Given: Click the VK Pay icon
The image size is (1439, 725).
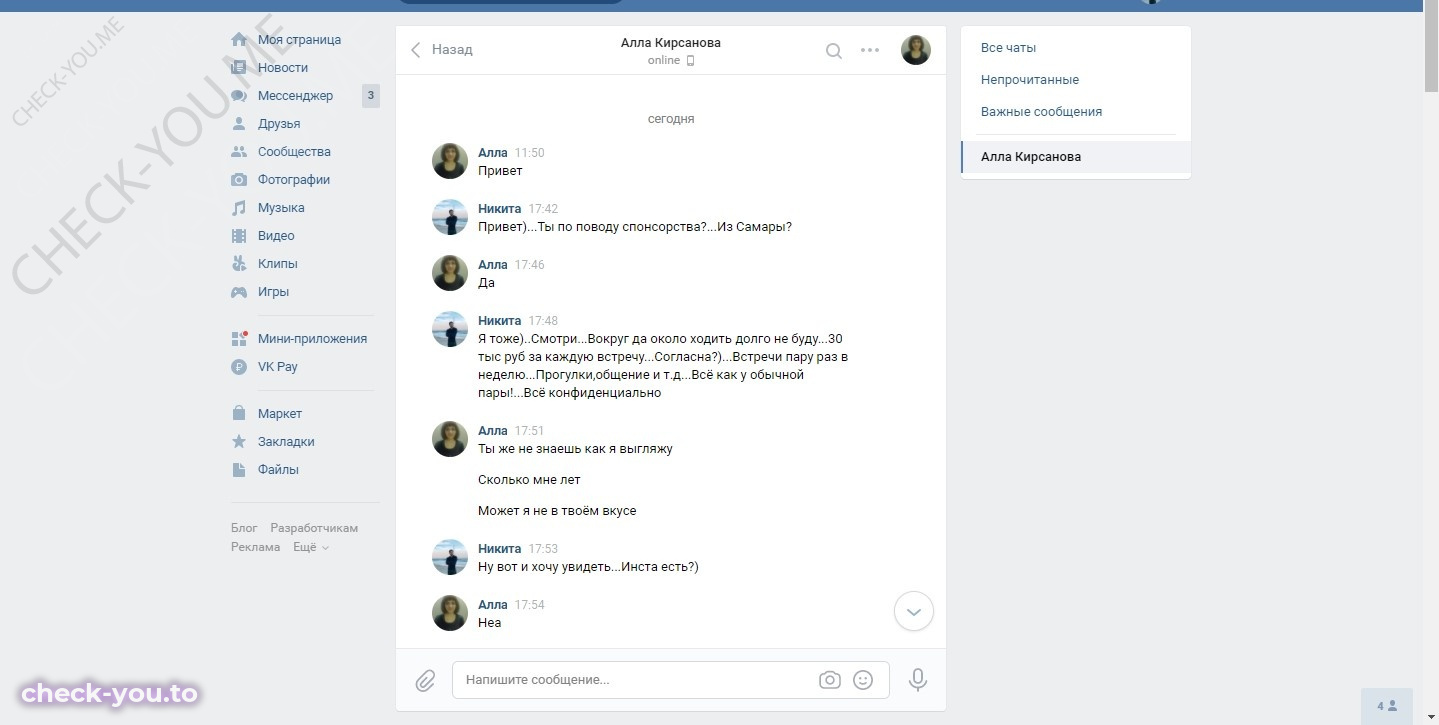Looking at the screenshot, I should 239,367.
